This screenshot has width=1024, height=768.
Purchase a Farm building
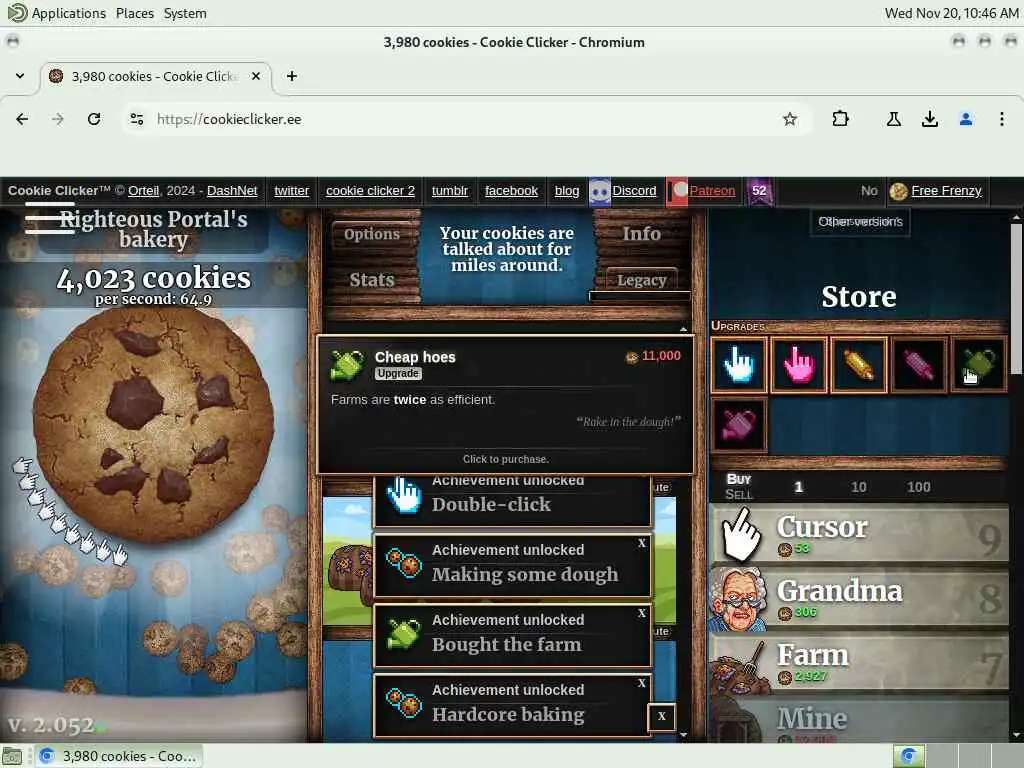pos(859,663)
